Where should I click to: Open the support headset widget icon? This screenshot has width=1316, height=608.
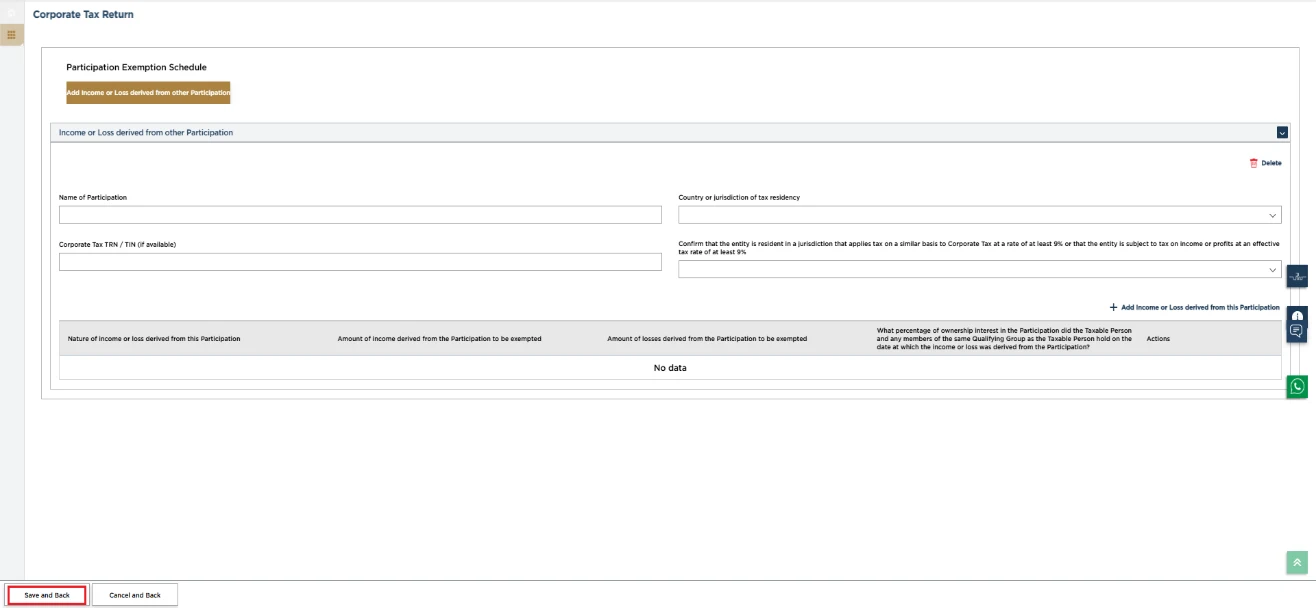click(x=1297, y=315)
